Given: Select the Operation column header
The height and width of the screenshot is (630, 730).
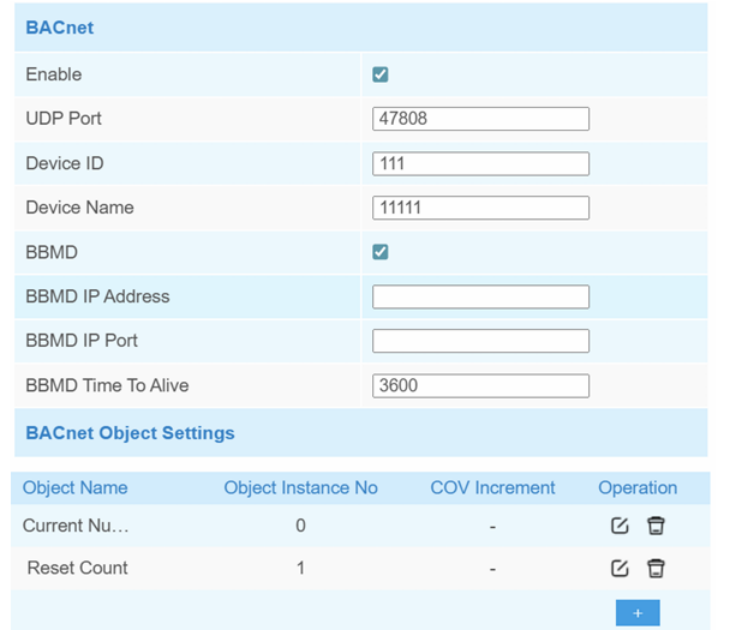Looking at the screenshot, I should [x=637, y=488].
